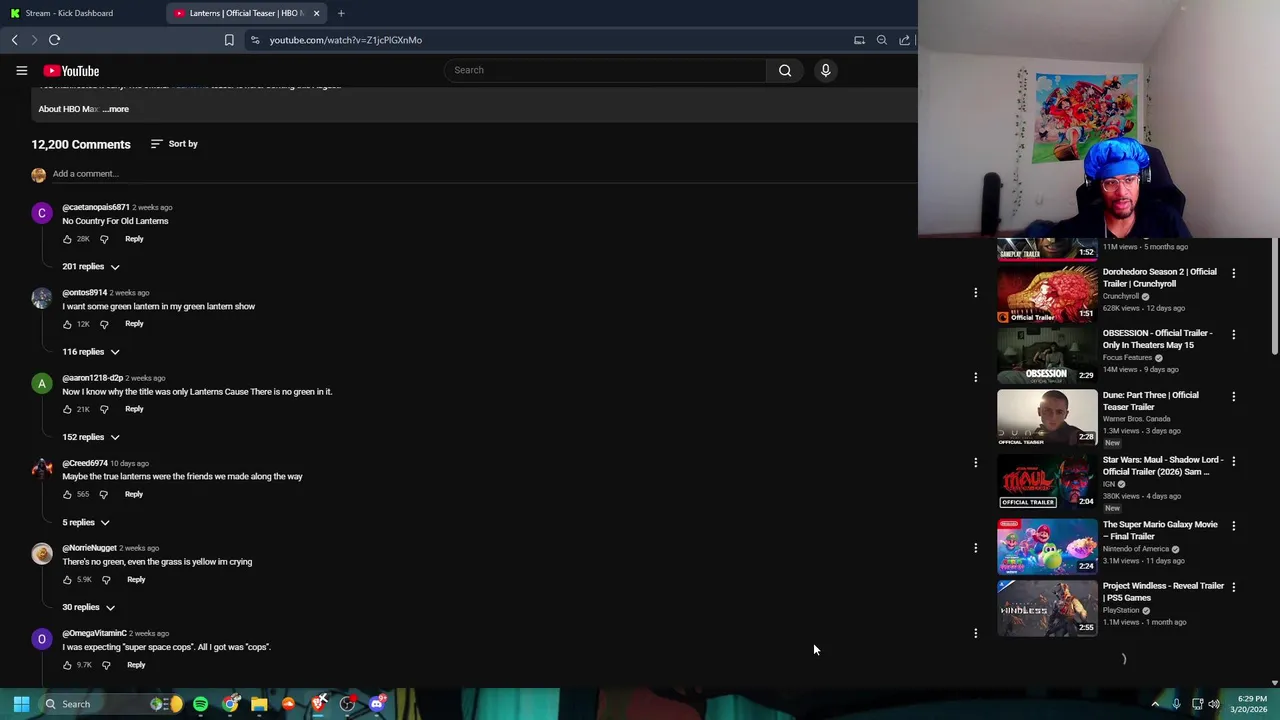The width and height of the screenshot is (1280, 720).
Task: Open action menu for @ontos8914 comment
Action: [x=975, y=292]
